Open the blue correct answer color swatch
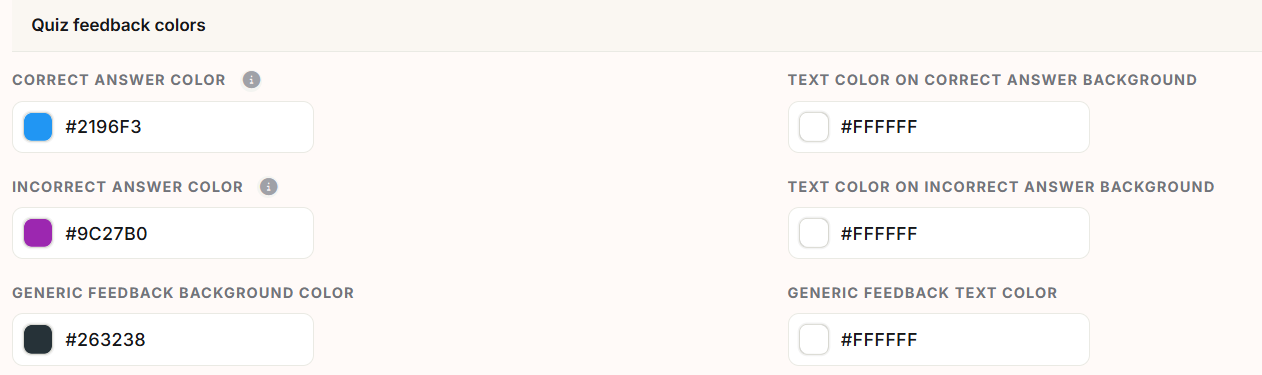This screenshot has height=375, width=1262. (x=38, y=127)
